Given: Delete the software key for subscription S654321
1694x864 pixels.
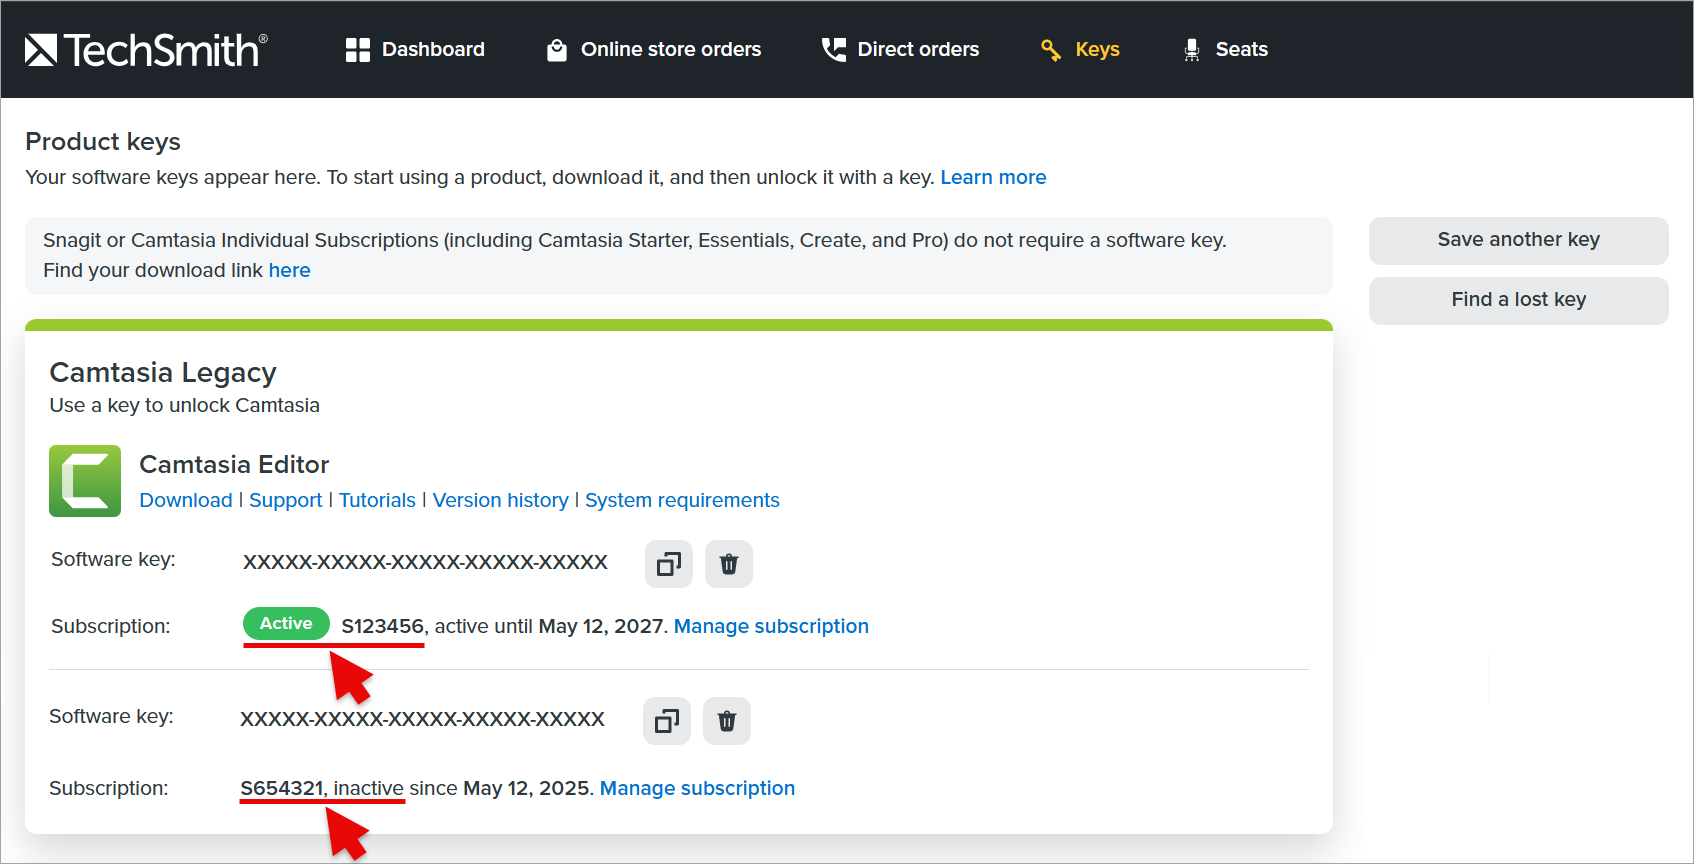Looking at the screenshot, I should click(x=727, y=721).
